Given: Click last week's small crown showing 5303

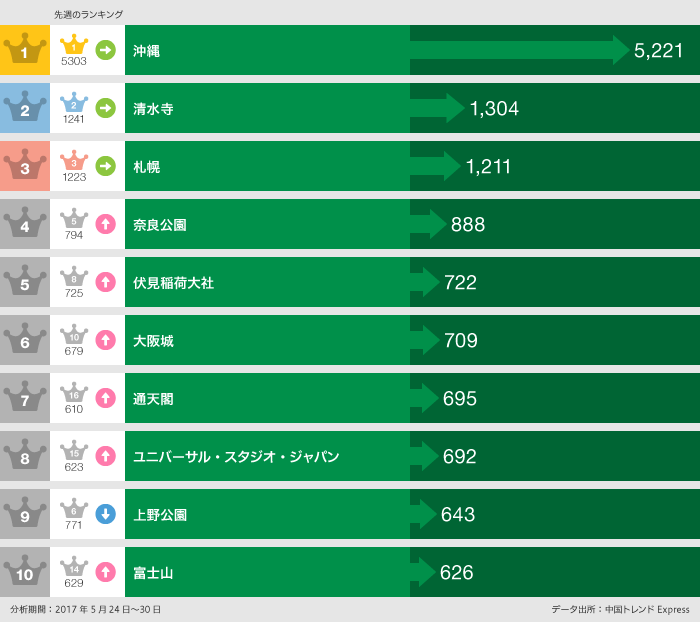Looking at the screenshot, I should pos(74,45).
